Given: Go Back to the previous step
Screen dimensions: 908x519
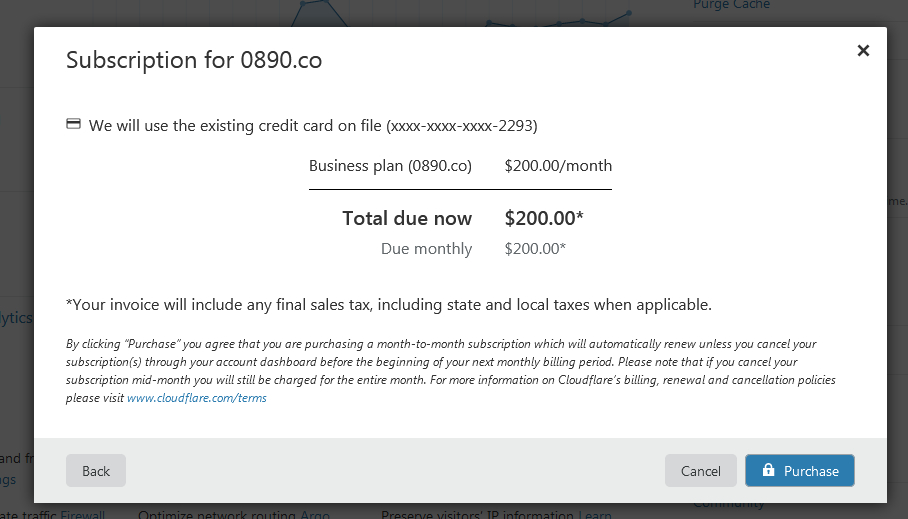Looking at the screenshot, I should point(96,470).
